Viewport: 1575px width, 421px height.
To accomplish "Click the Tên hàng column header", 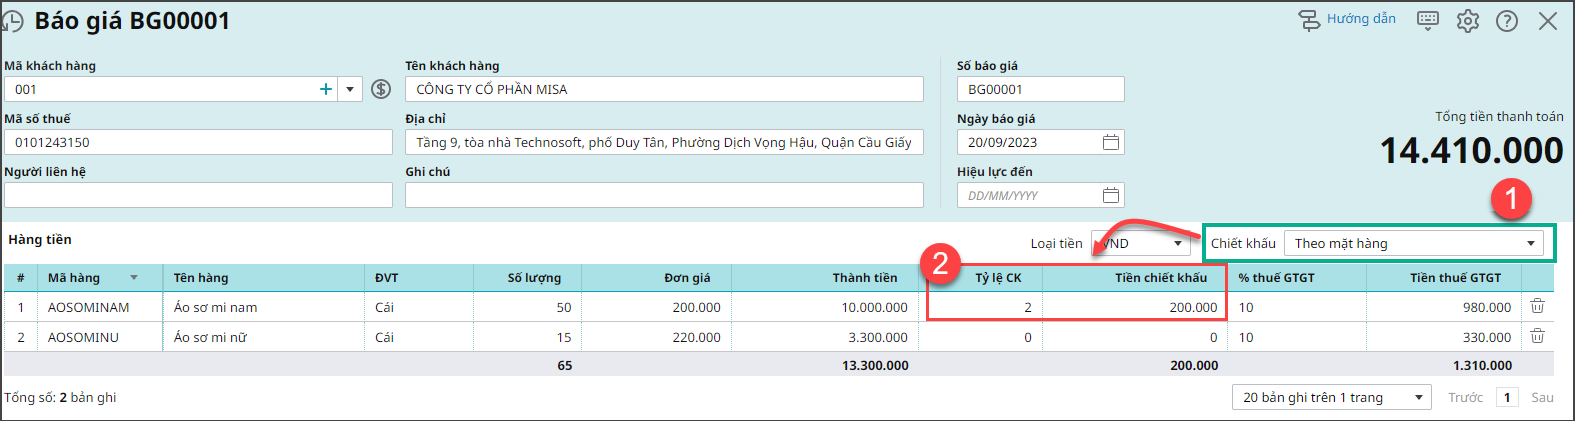I will 264,277.
